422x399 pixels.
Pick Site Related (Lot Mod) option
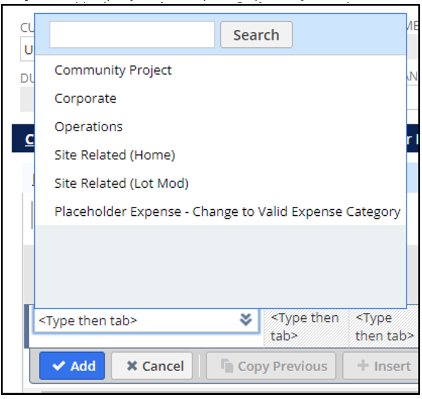pyautogui.click(x=121, y=184)
